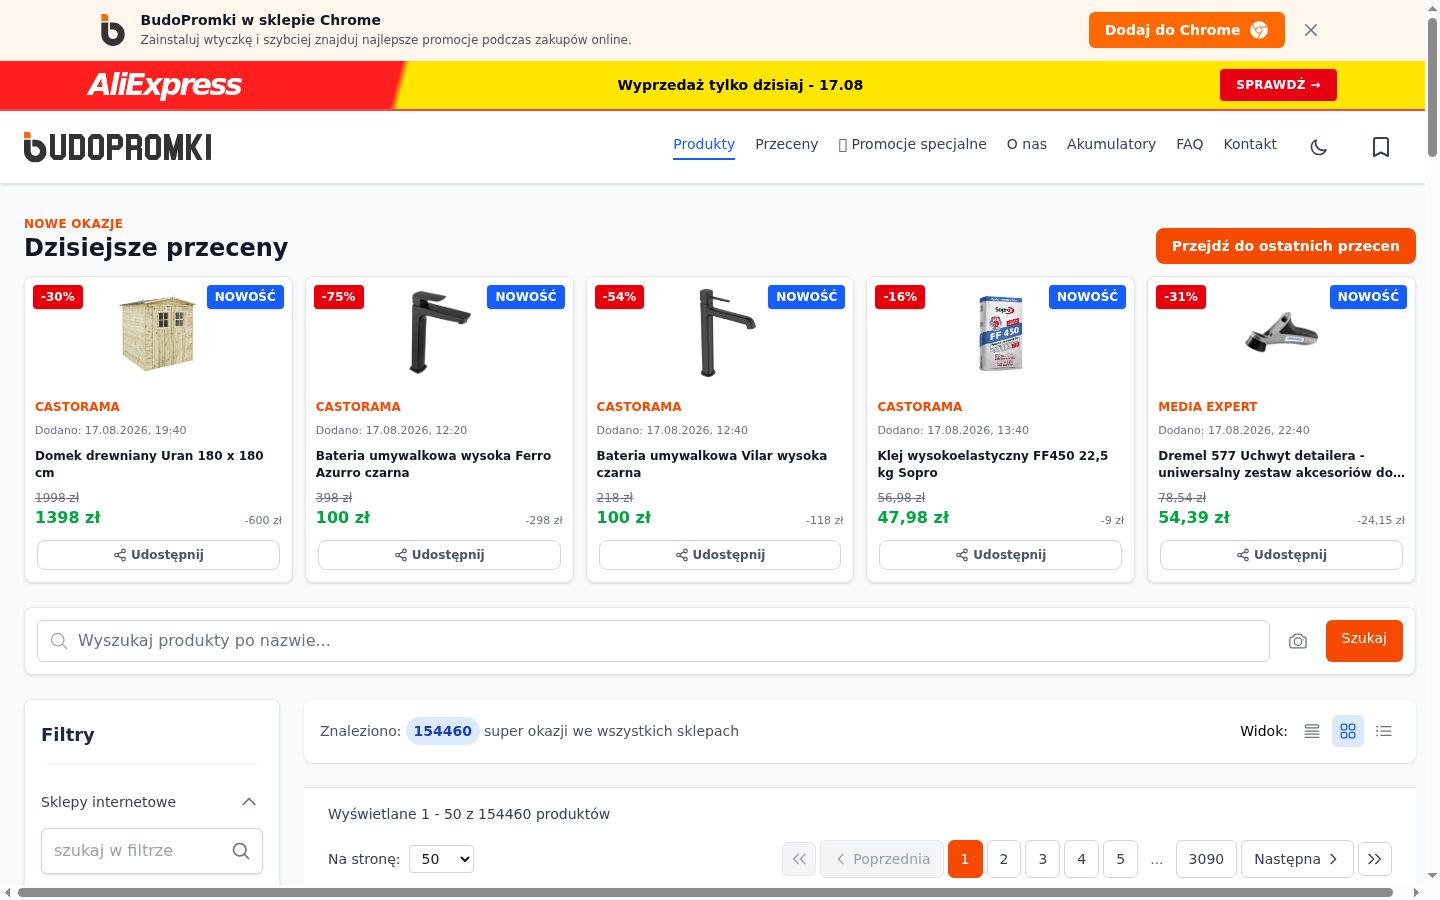
Task: Search by image with camera icon
Action: pos(1298,641)
